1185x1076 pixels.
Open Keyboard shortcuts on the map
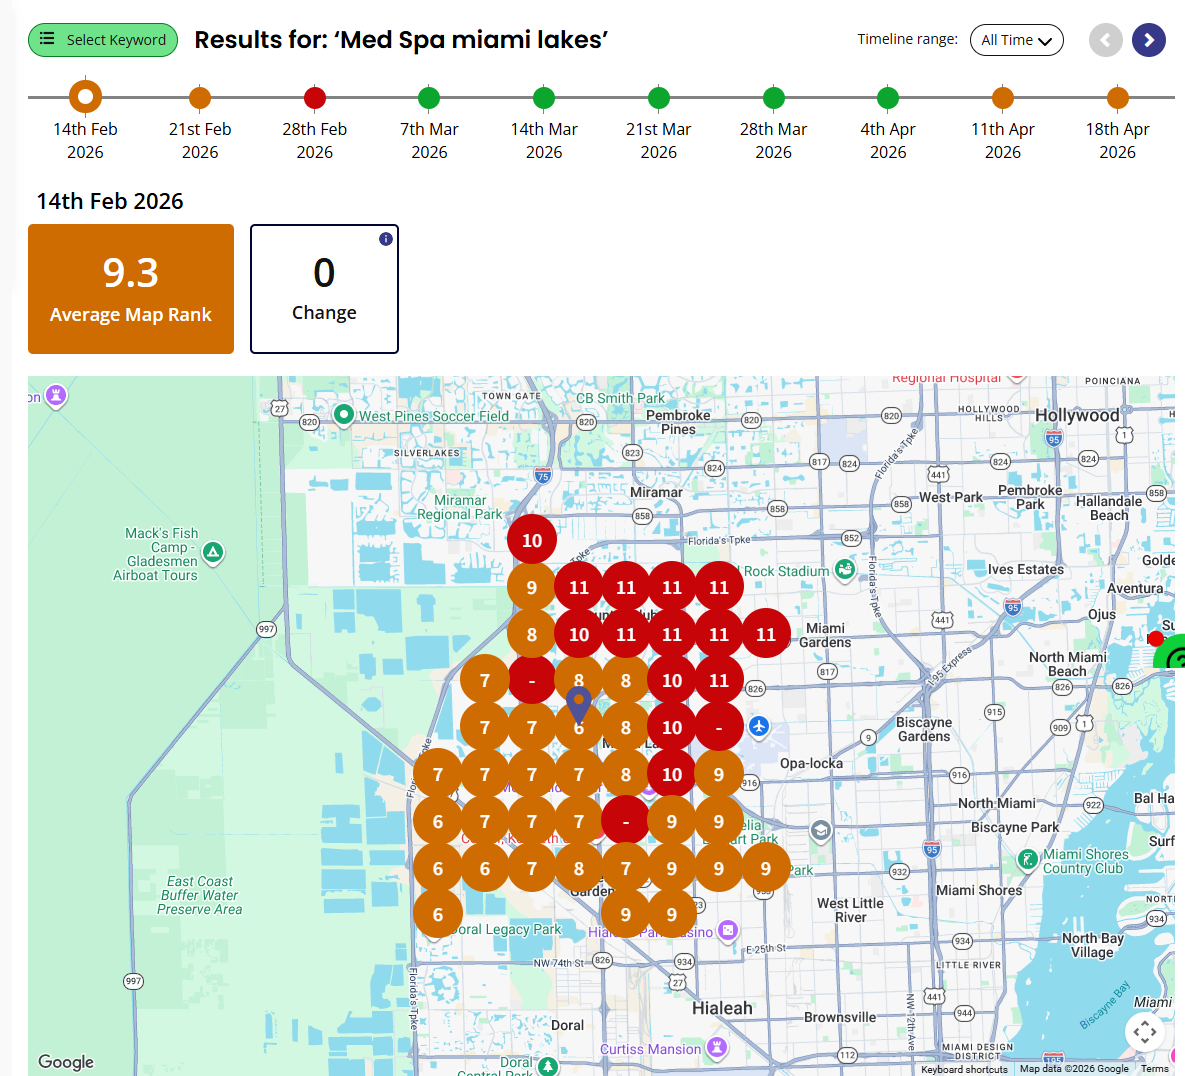(x=964, y=1069)
